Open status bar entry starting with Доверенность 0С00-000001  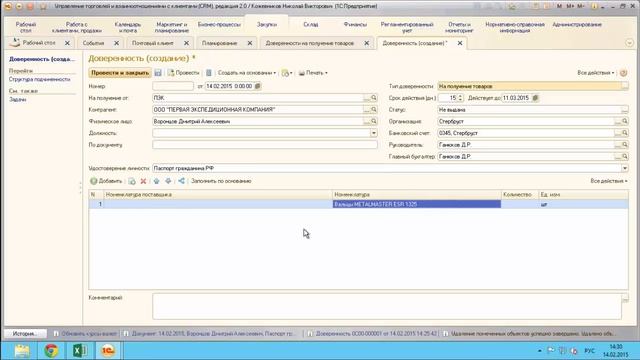372,333
